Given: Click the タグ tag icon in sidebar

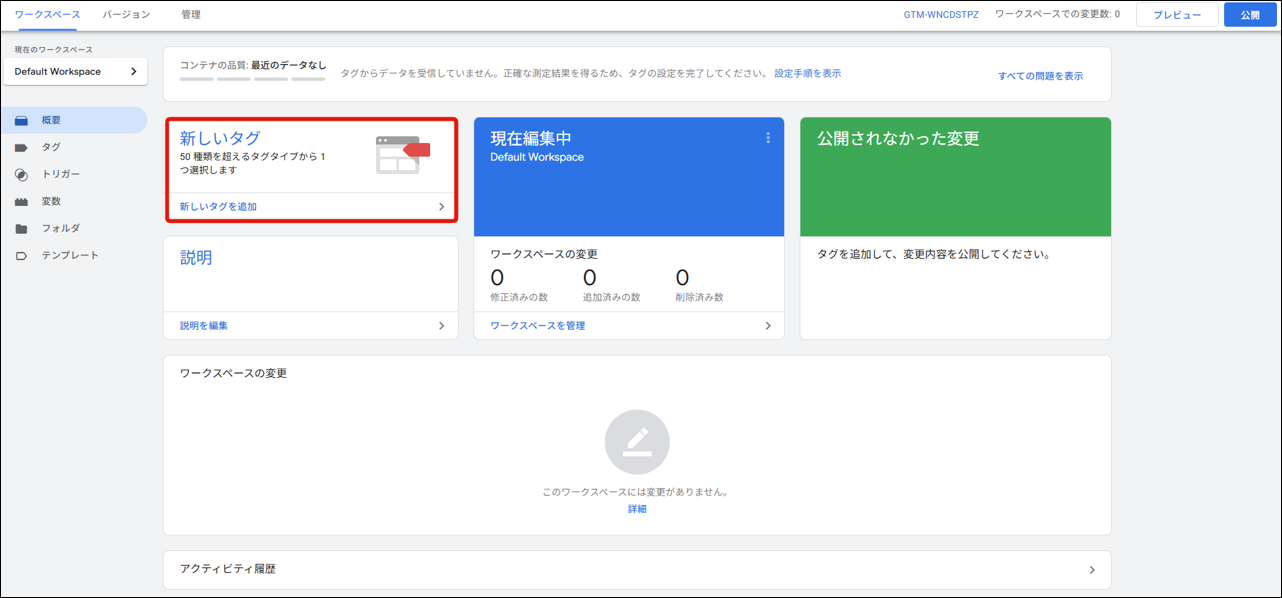Looking at the screenshot, I should coord(22,147).
